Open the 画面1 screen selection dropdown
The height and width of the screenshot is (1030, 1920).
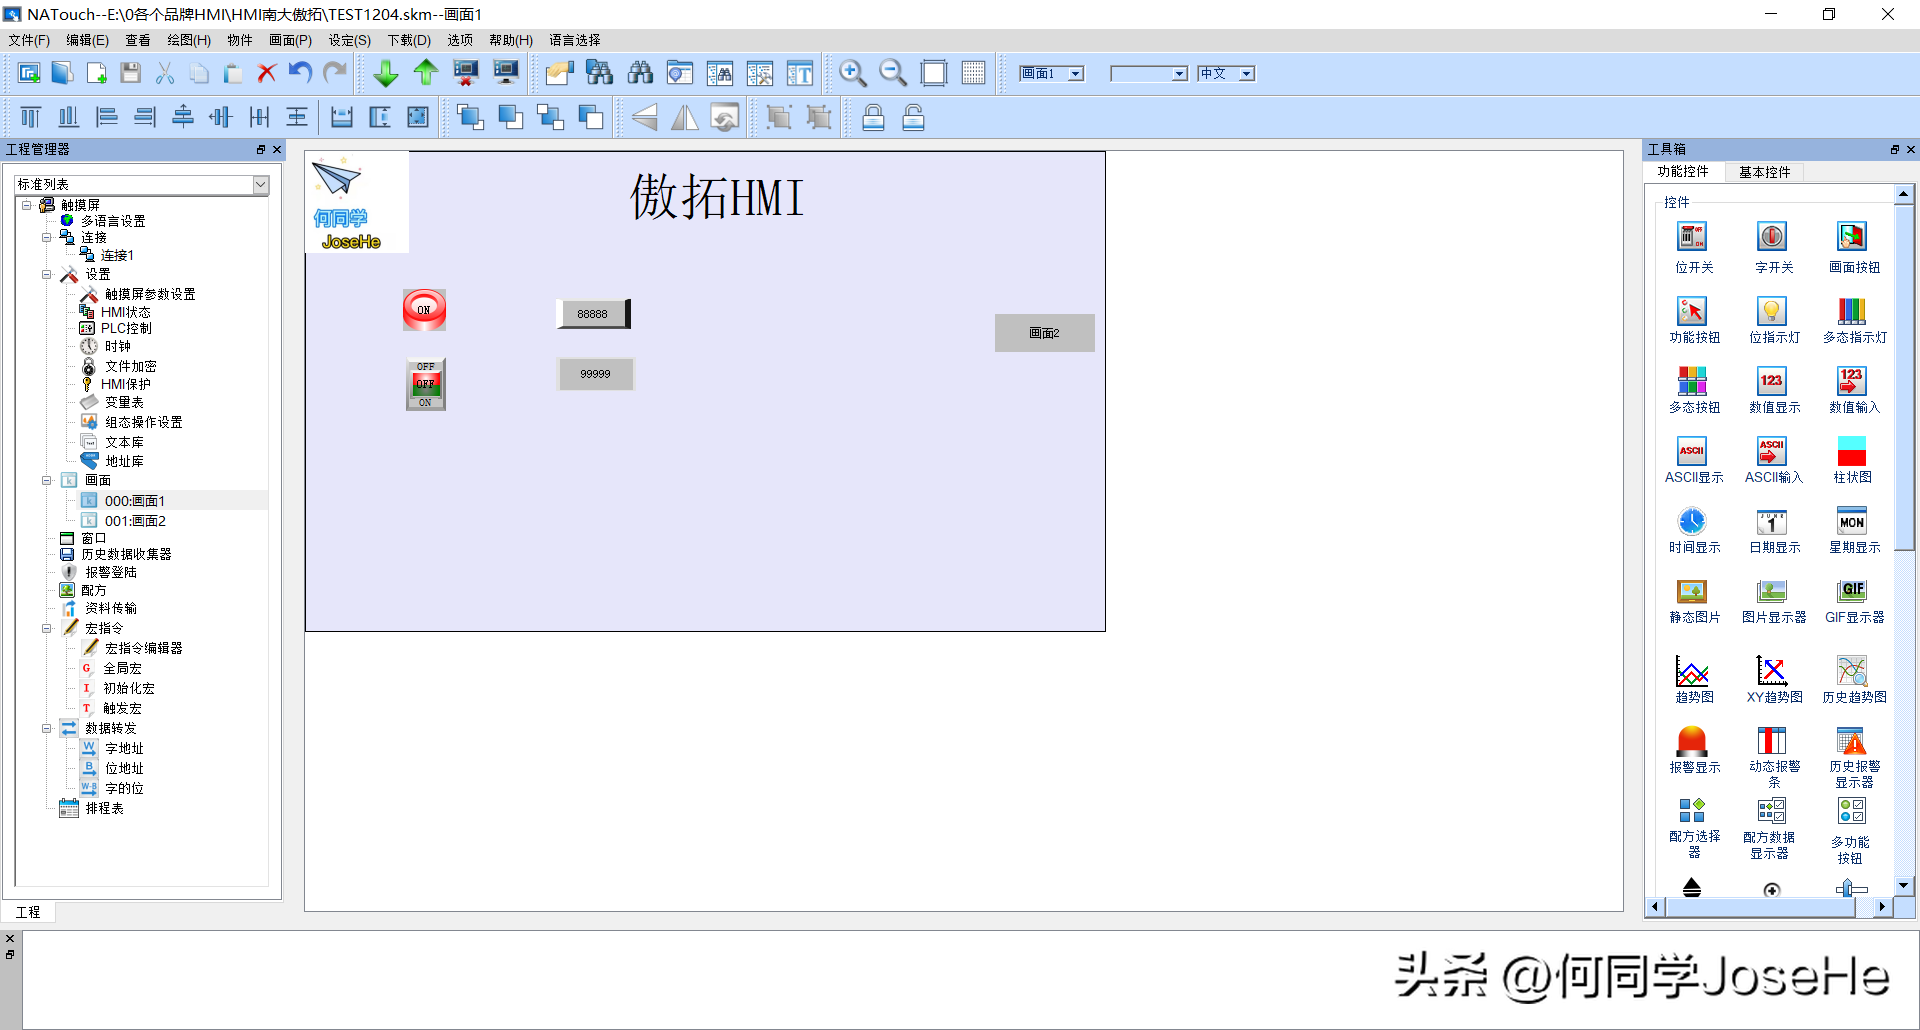(x=1076, y=74)
